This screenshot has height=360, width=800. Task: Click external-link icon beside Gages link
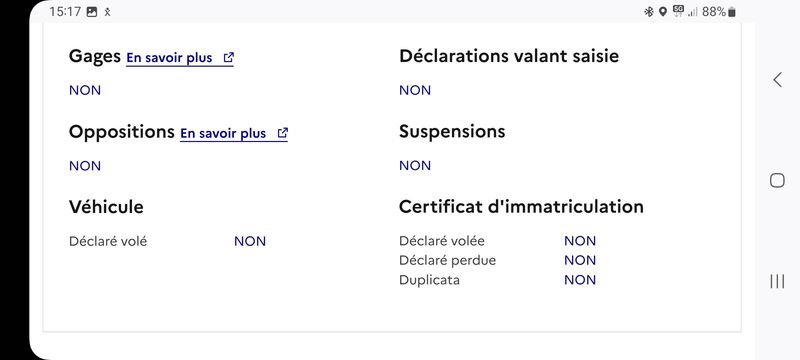click(229, 57)
